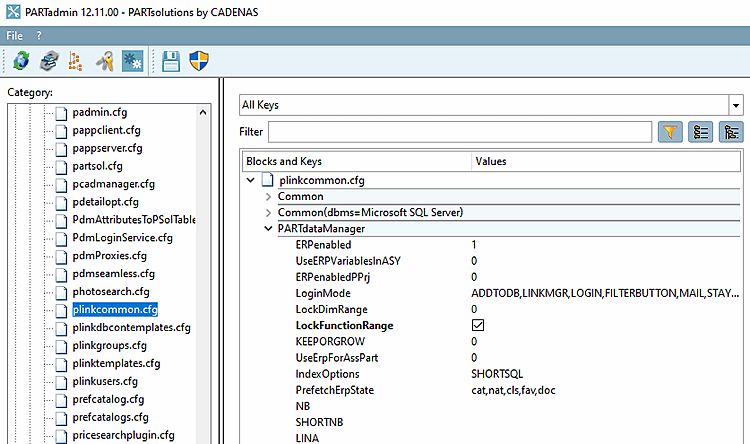The image size is (750, 444).
Task: Toggle the funnel filter button
Action: coord(669,132)
